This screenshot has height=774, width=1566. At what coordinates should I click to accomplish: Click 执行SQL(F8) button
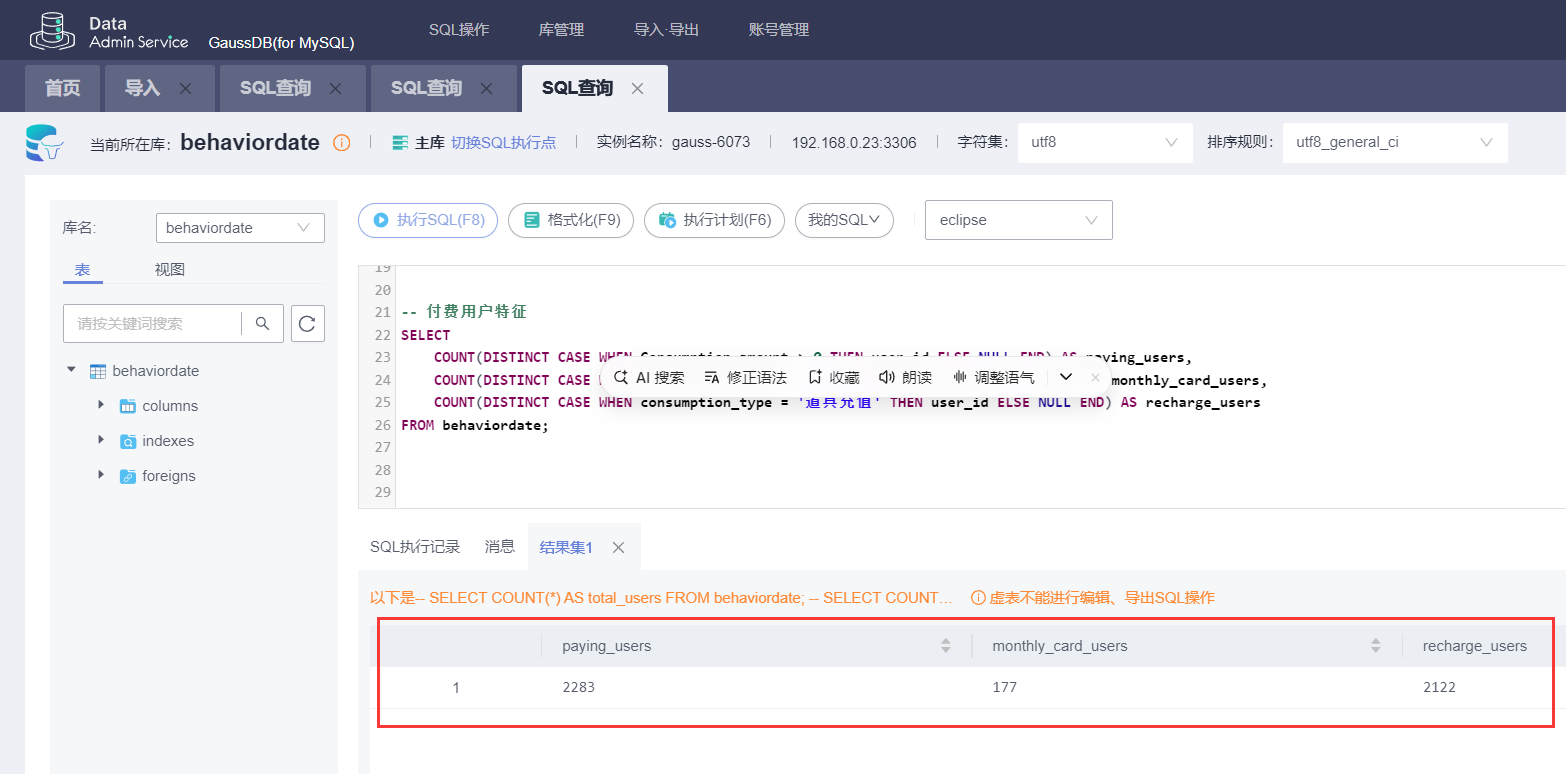[x=428, y=220]
